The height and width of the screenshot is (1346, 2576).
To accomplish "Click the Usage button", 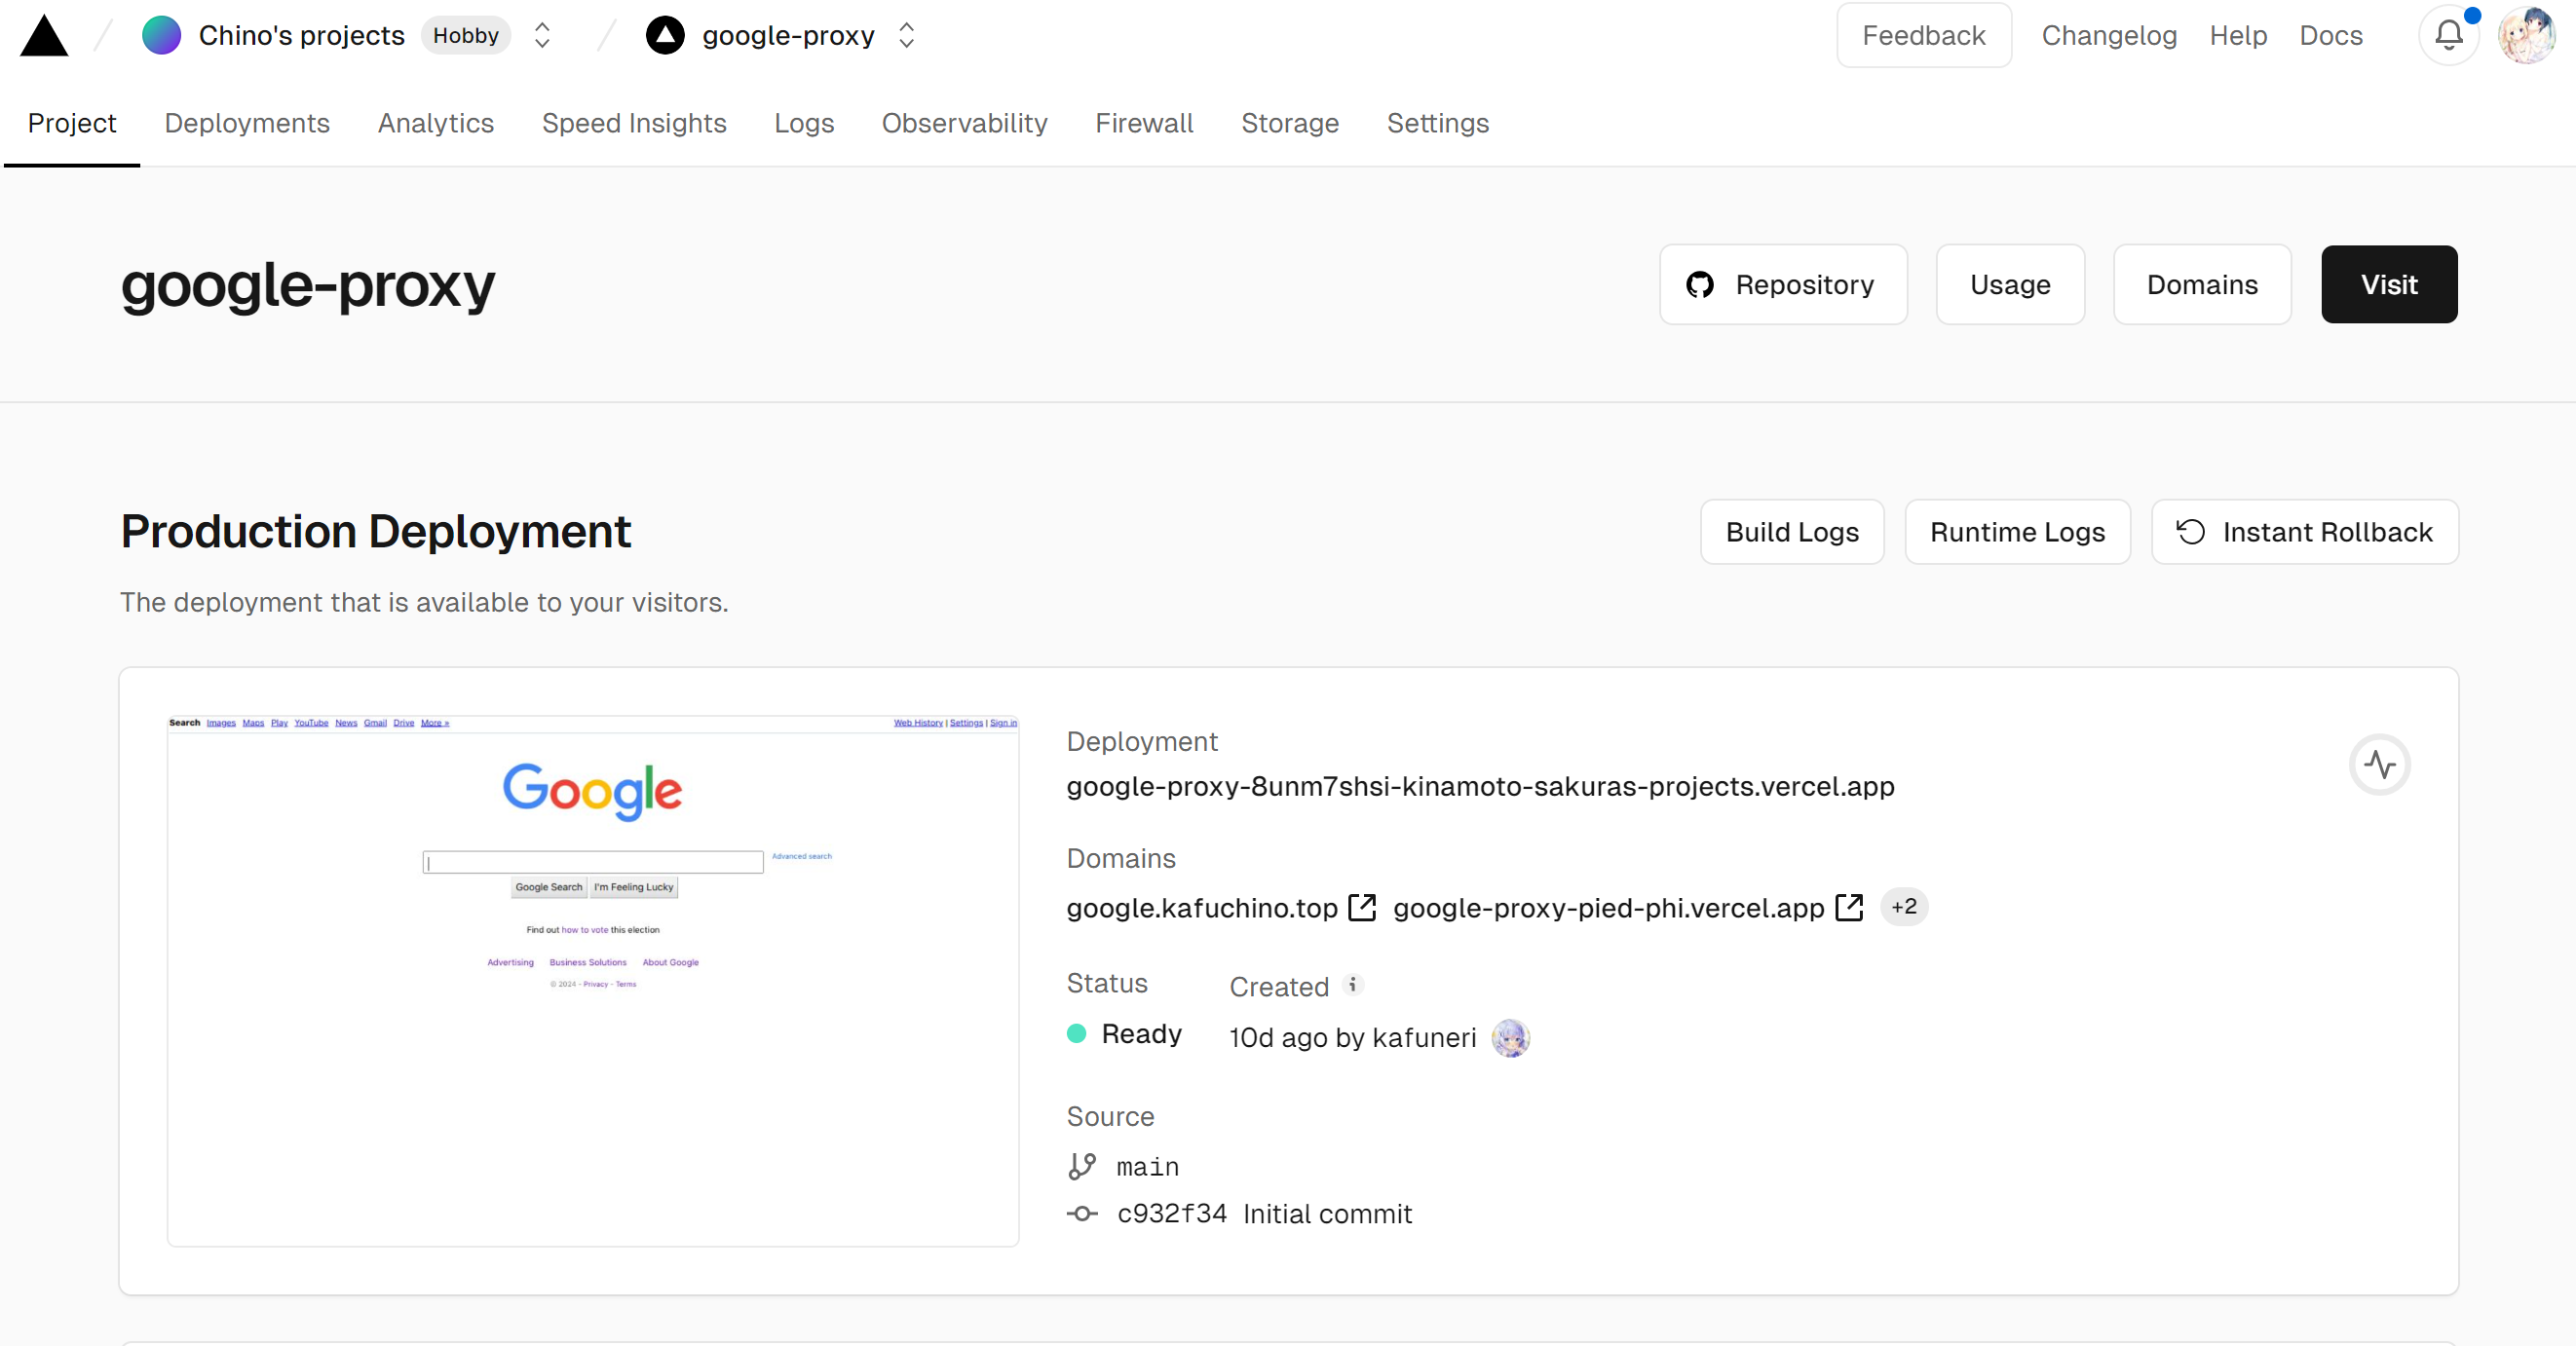I will click(x=2010, y=284).
